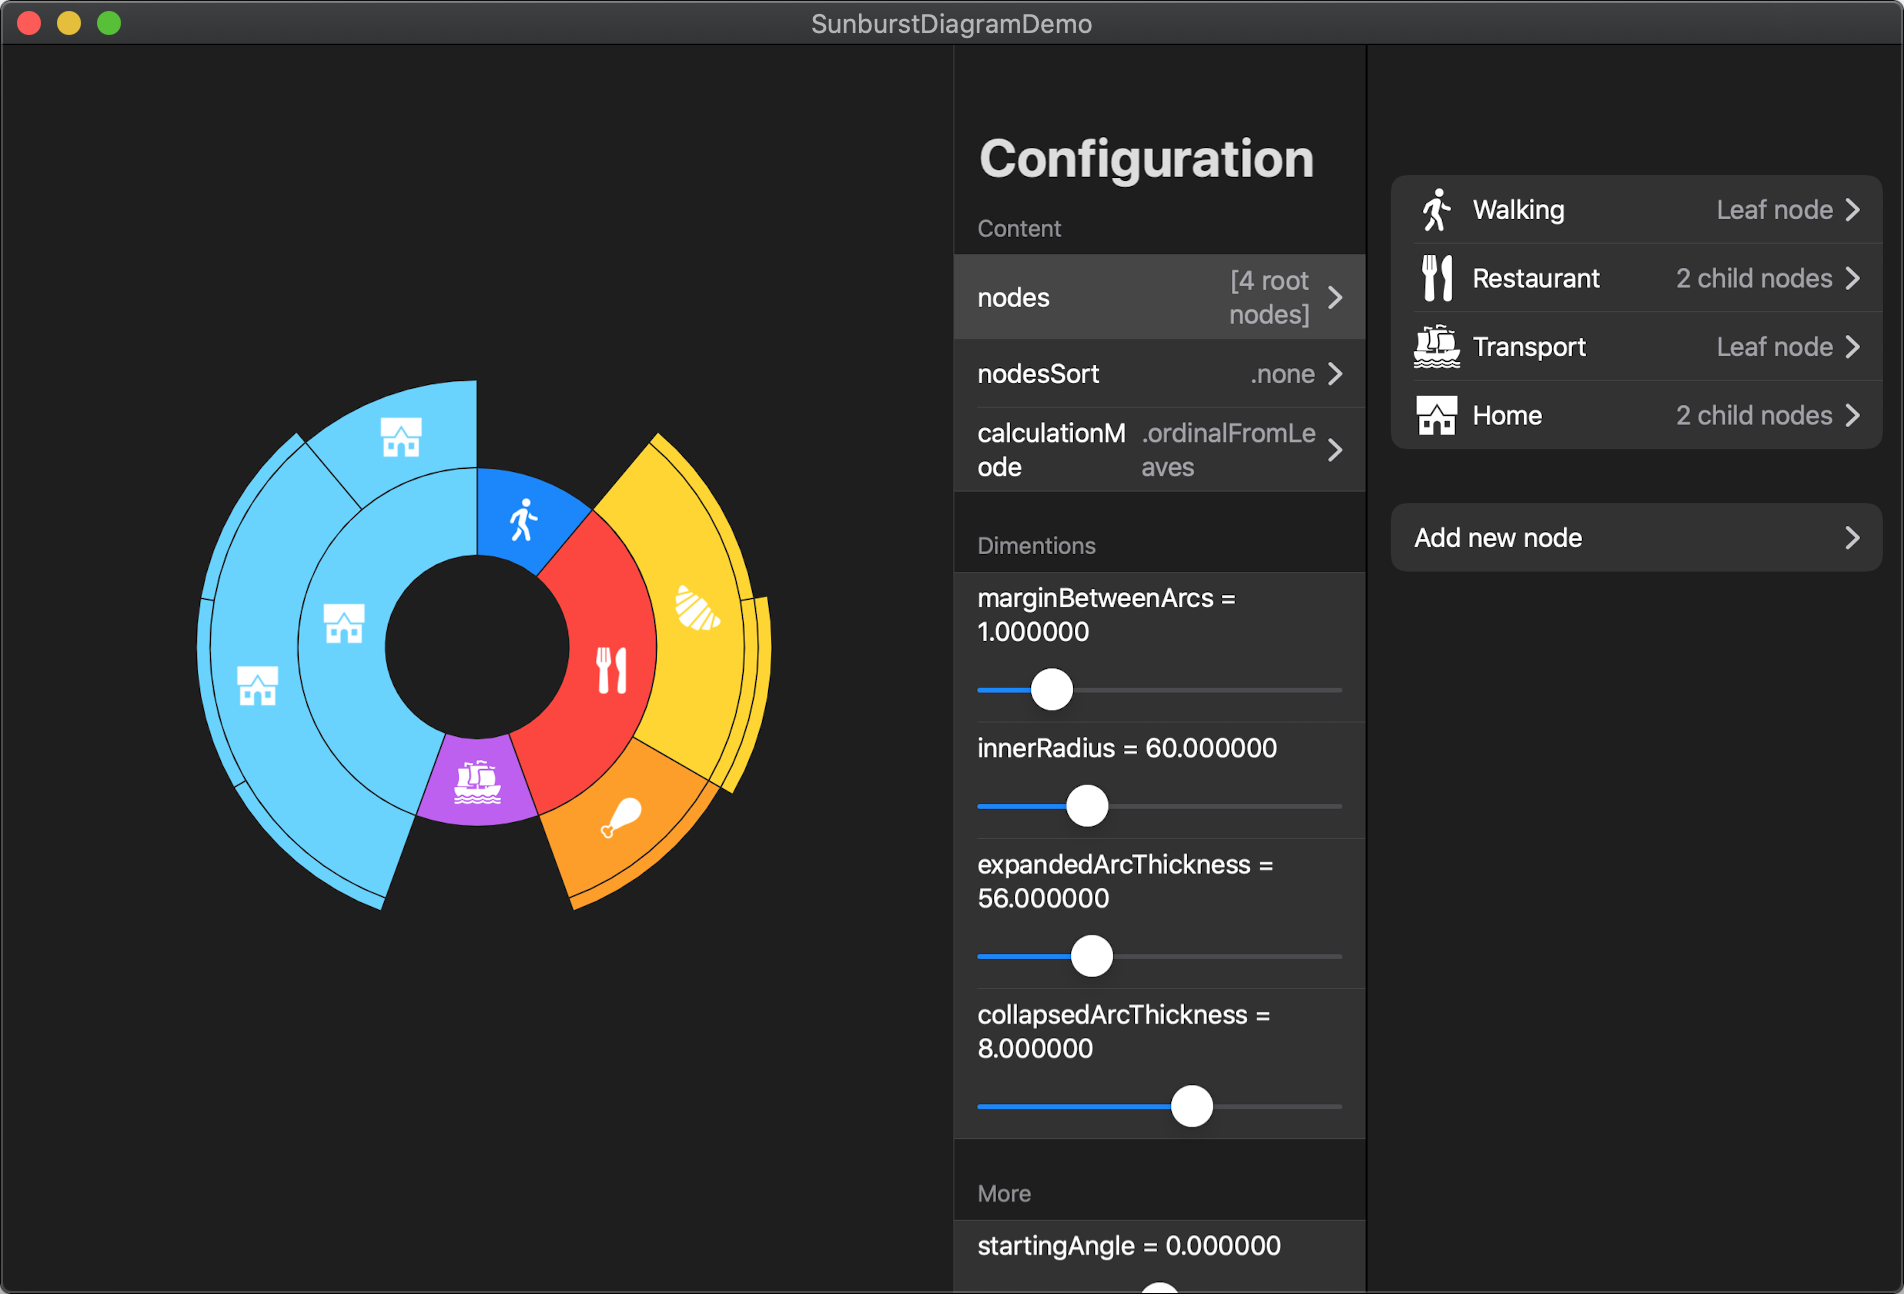Expand the Walking leaf node chevron
The height and width of the screenshot is (1294, 1904).
click(1852, 210)
